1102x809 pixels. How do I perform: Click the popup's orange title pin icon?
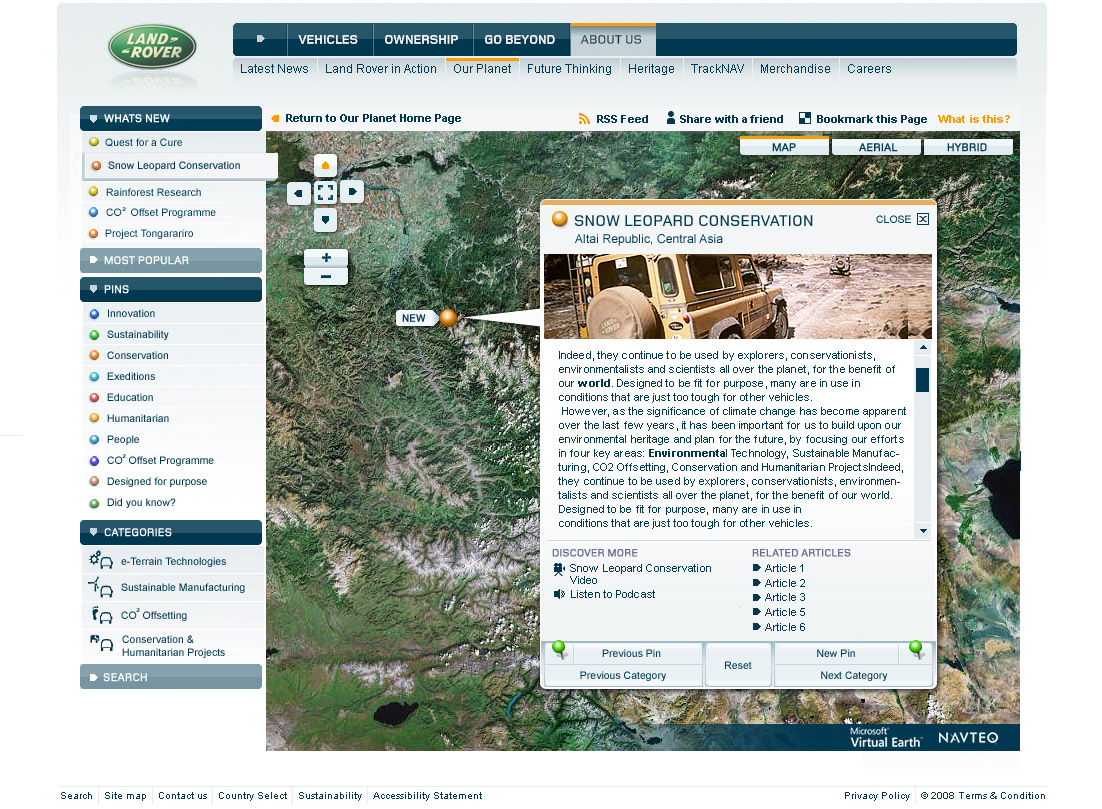click(559, 219)
